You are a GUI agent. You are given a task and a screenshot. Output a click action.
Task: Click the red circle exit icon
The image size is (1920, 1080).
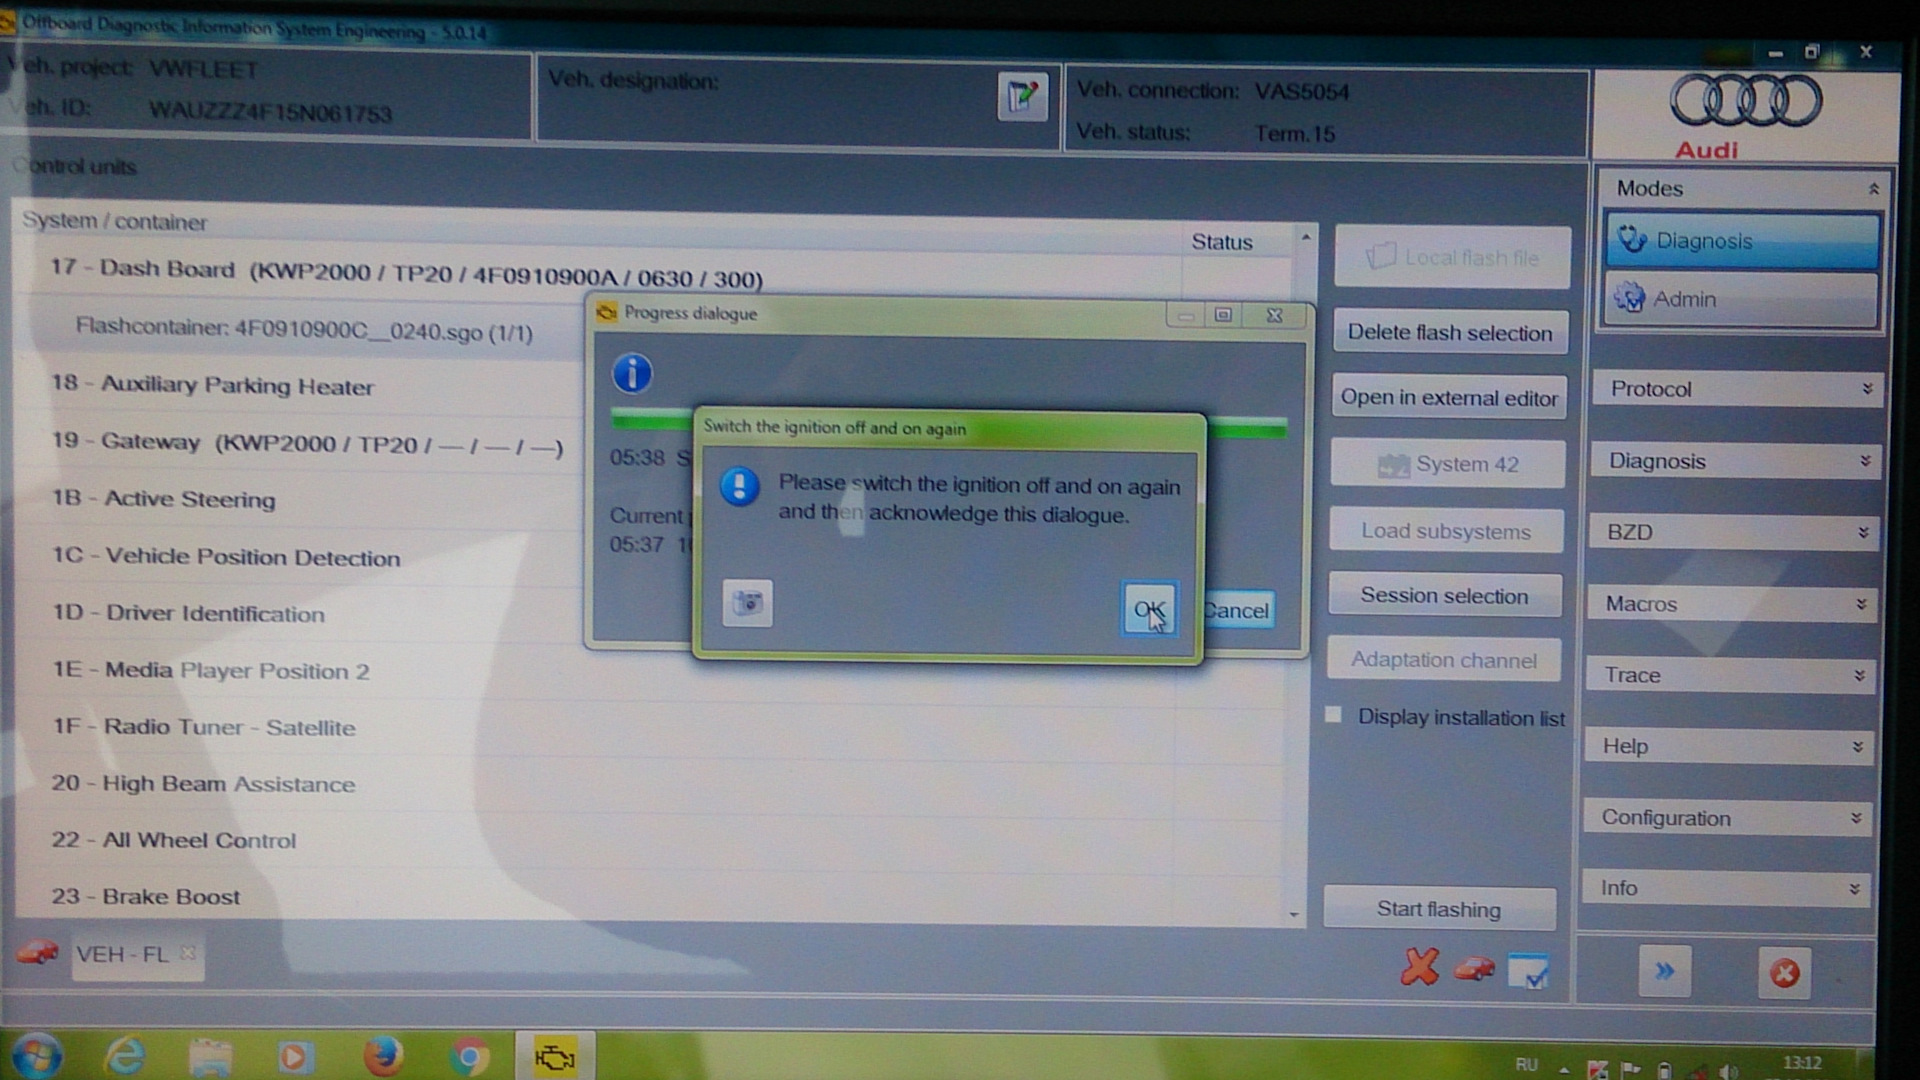(1784, 973)
